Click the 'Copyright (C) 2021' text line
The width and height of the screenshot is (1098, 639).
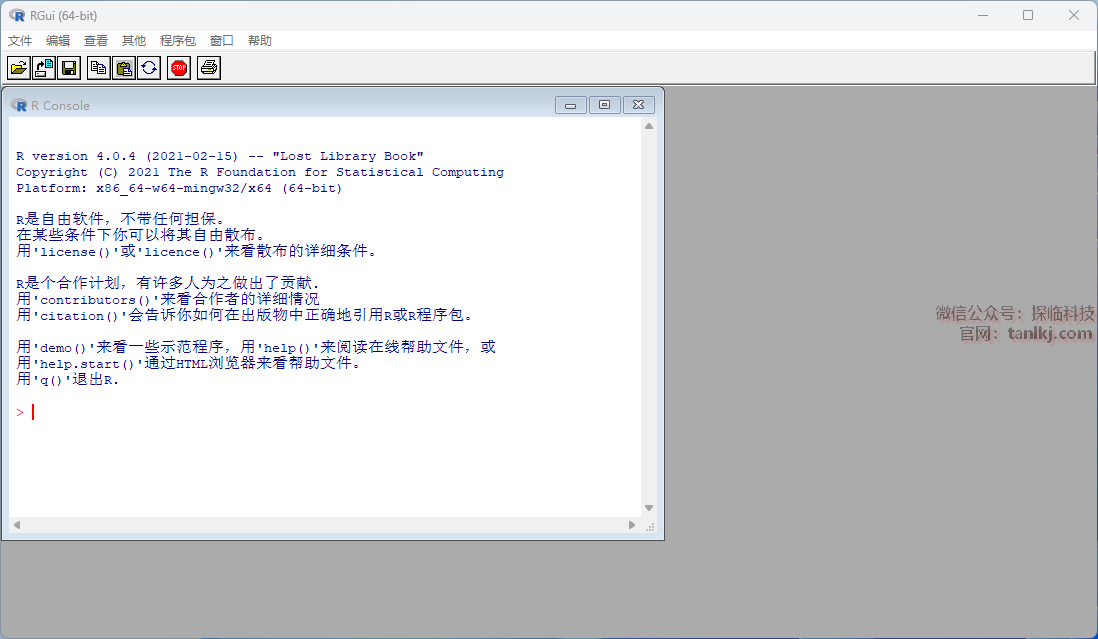tap(260, 172)
